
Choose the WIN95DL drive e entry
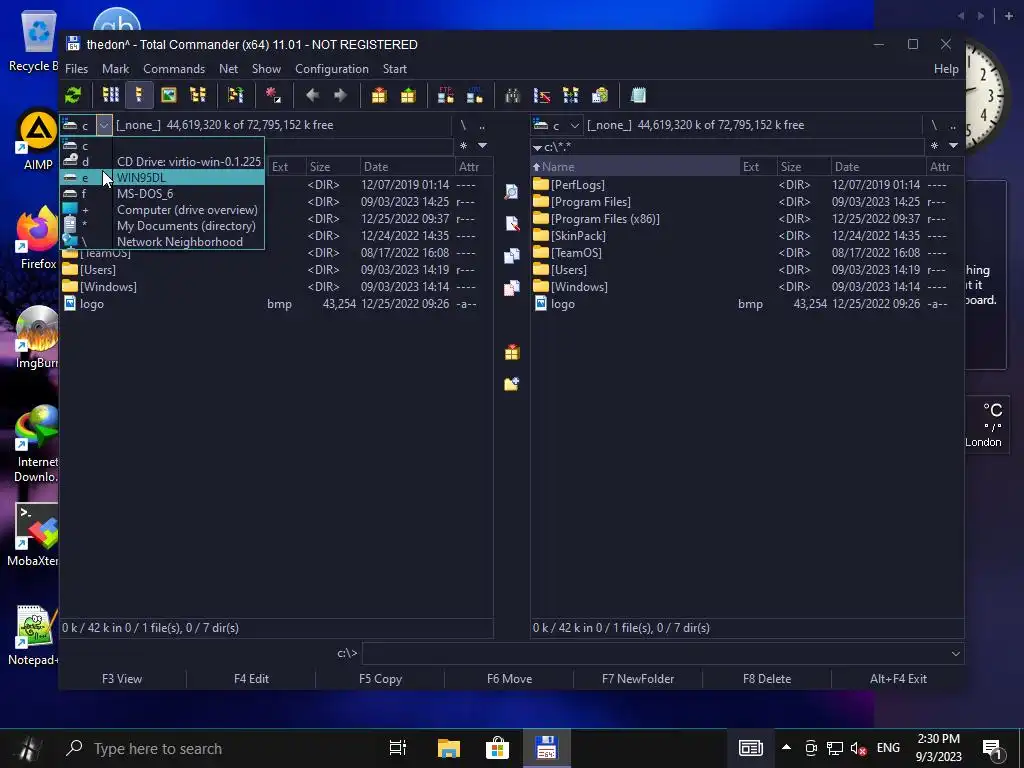coord(162,178)
